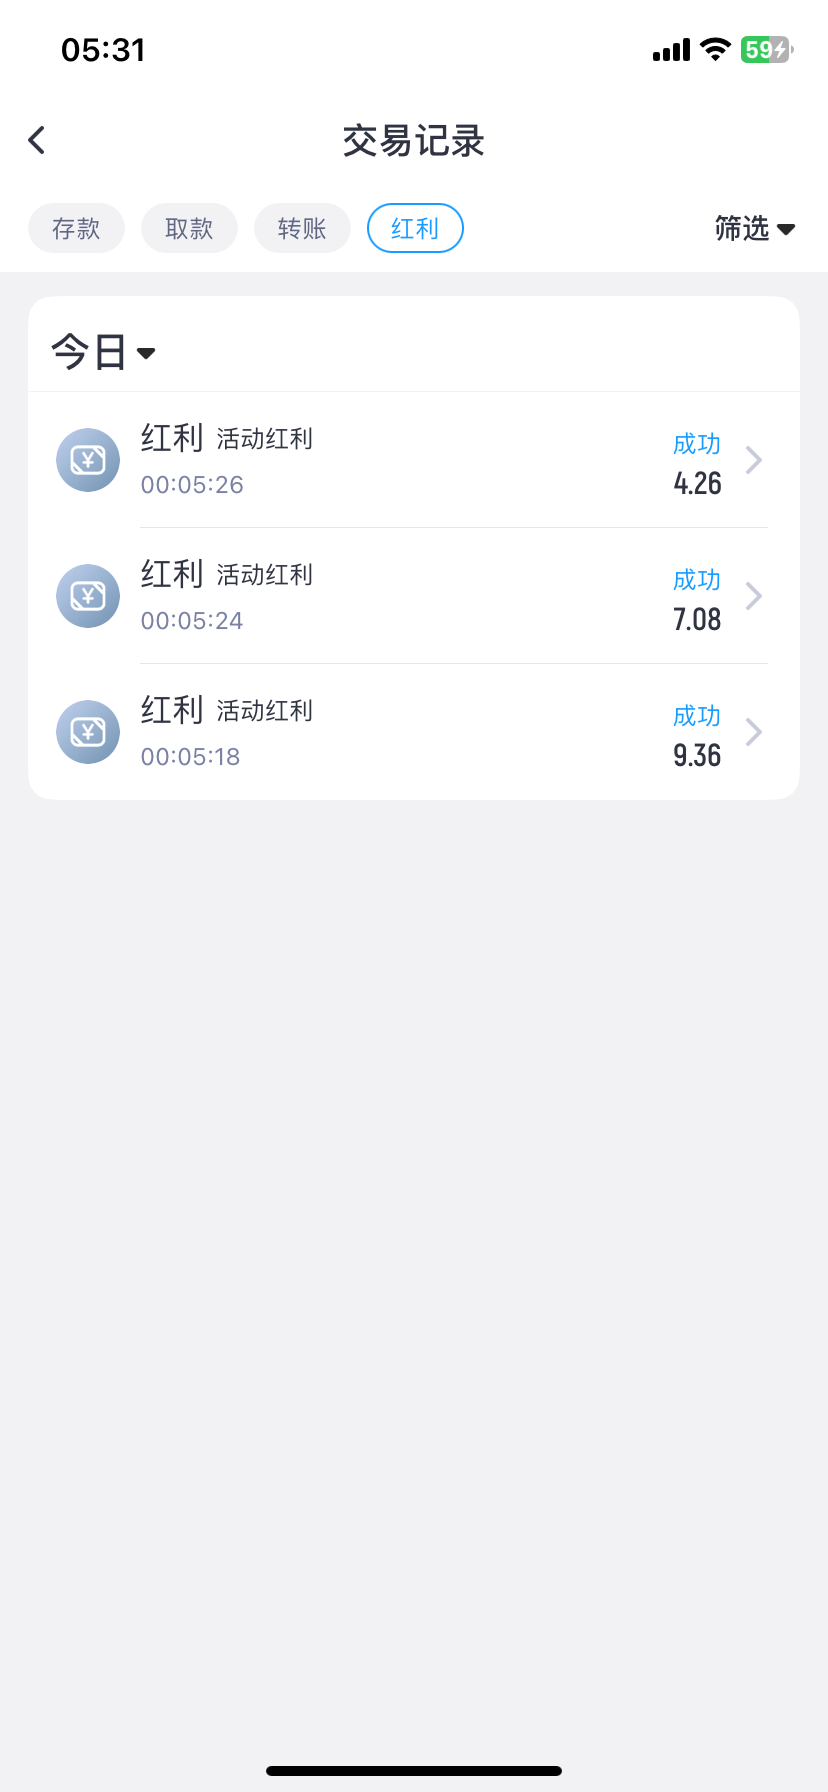Image resolution: width=828 pixels, height=1792 pixels.
Task: Tap the cellular signal bars icon
Action: point(671,50)
